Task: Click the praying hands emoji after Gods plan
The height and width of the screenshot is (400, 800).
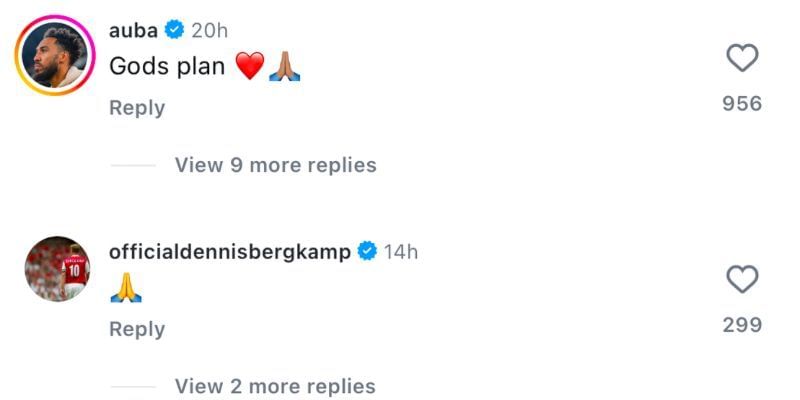Action: coord(285,67)
